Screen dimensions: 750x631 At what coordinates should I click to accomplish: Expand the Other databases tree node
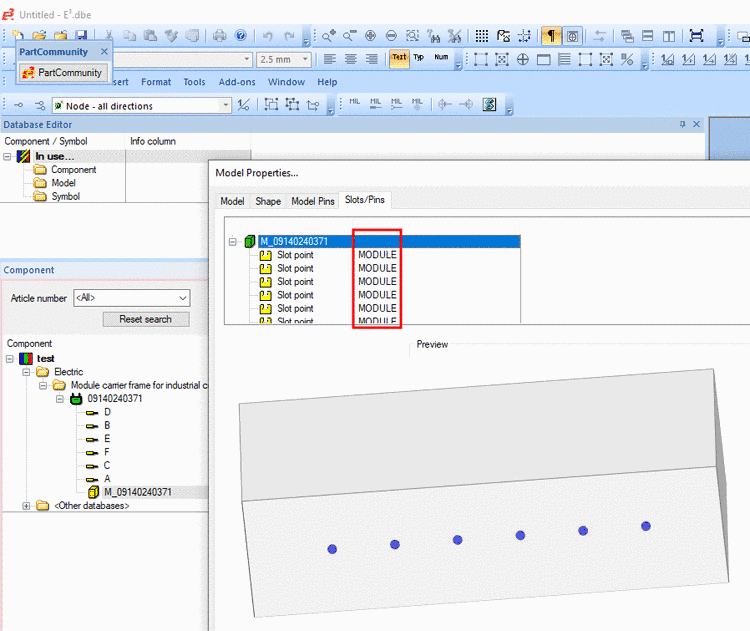pyautogui.click(x=26, y=506)
